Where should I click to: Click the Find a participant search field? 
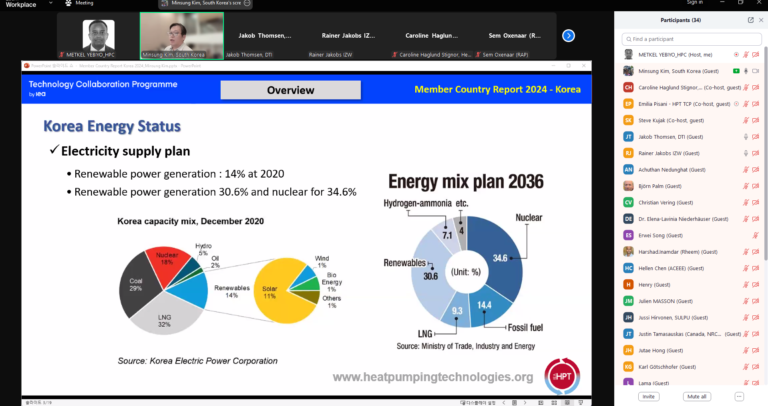coord(691,39)
